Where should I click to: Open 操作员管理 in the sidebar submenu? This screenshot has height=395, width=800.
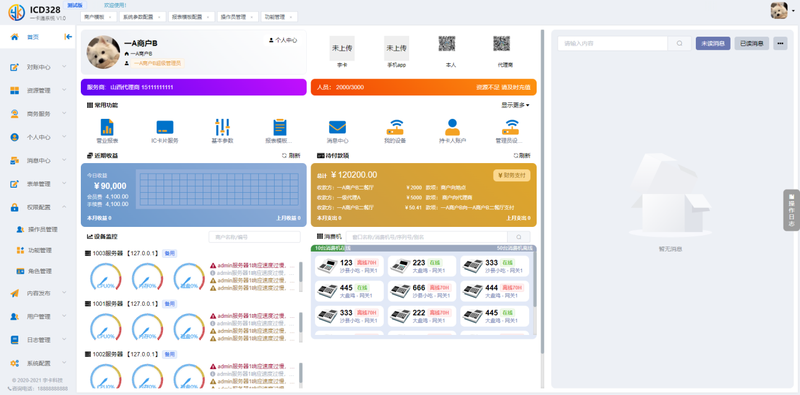tap(43, 230)
